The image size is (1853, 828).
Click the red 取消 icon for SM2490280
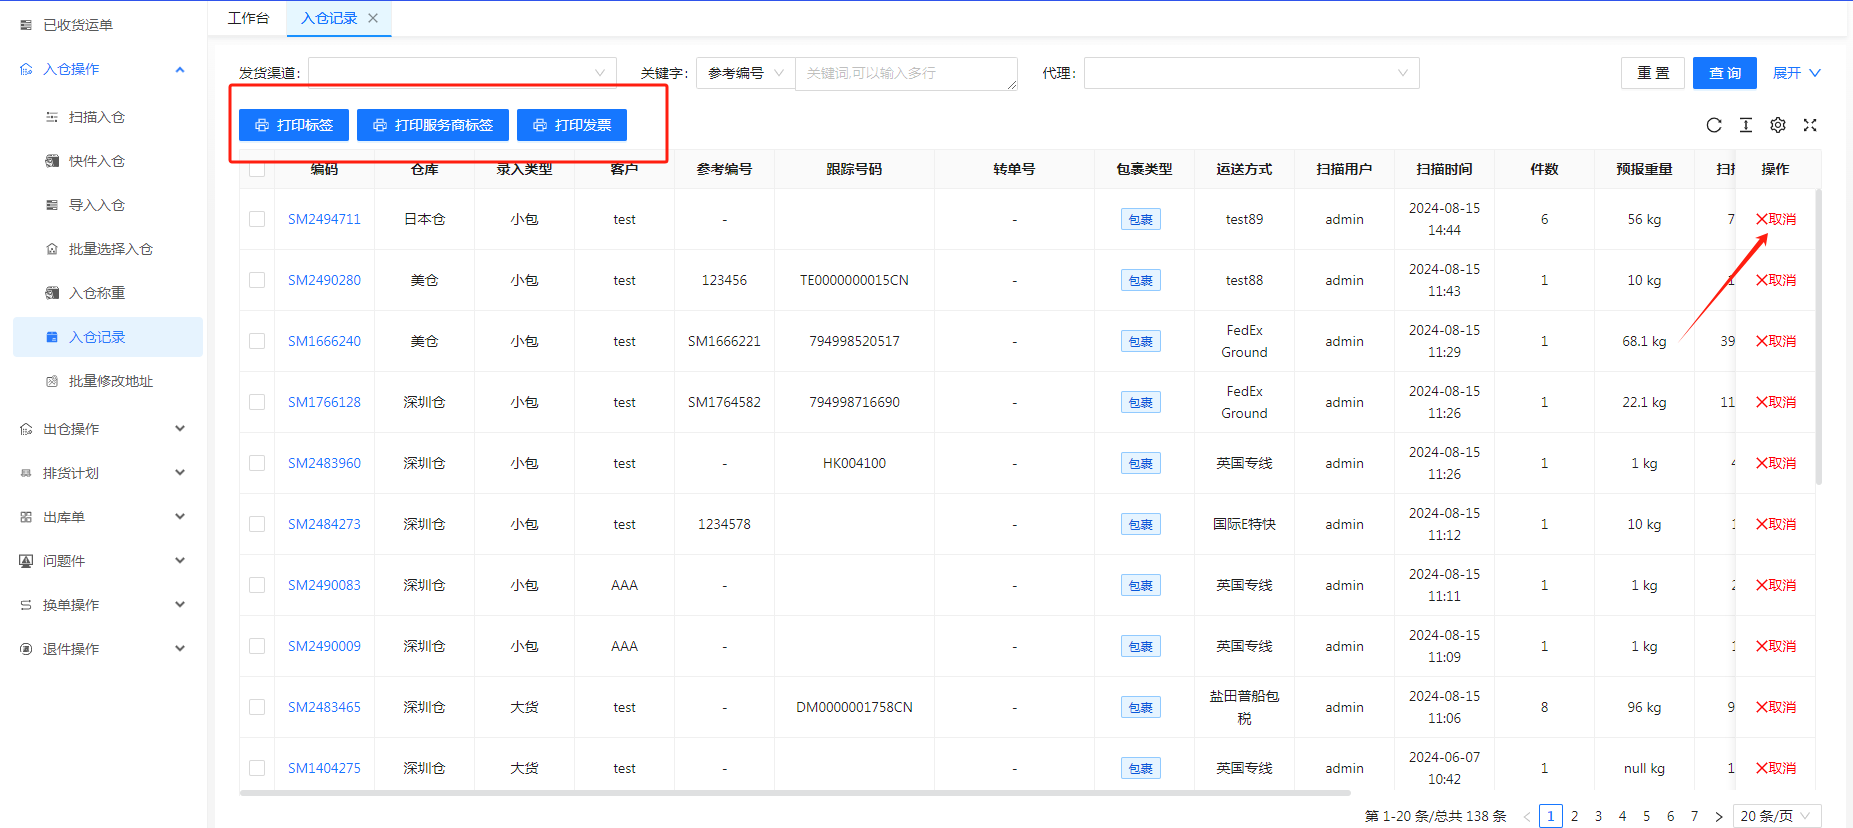point(1775,280)
